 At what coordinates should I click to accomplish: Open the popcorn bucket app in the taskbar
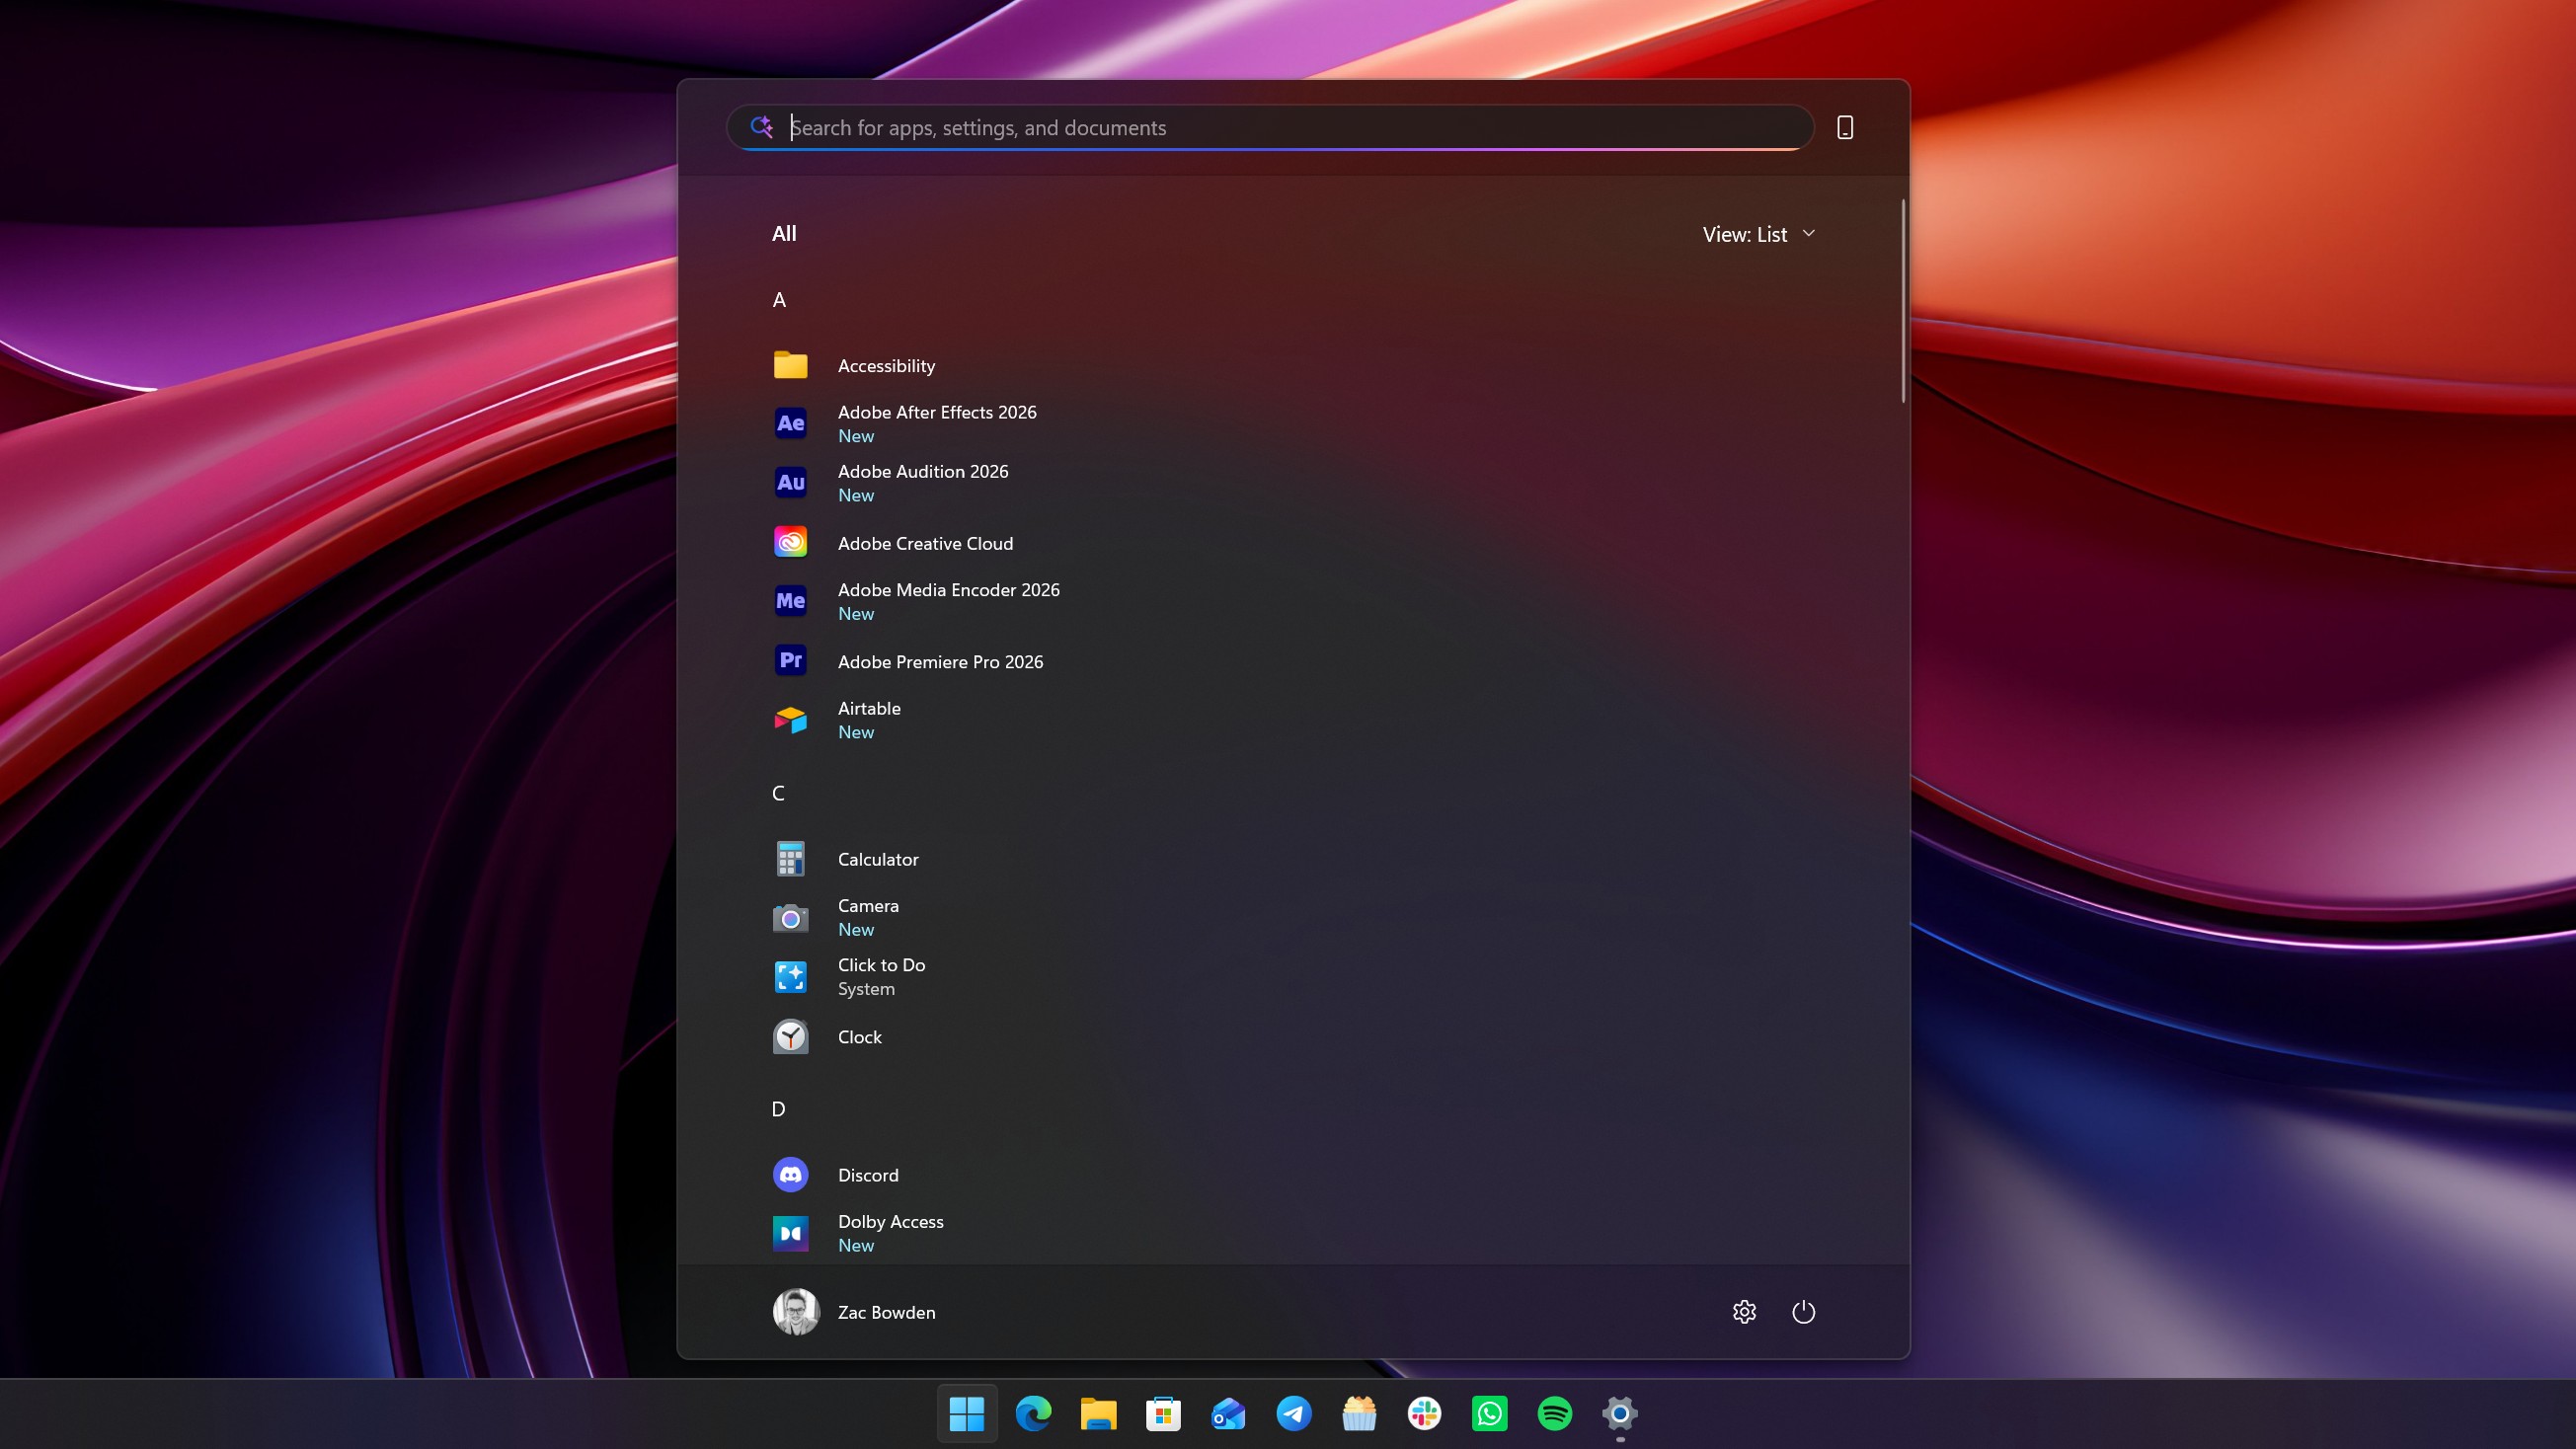point(1359,1413)
